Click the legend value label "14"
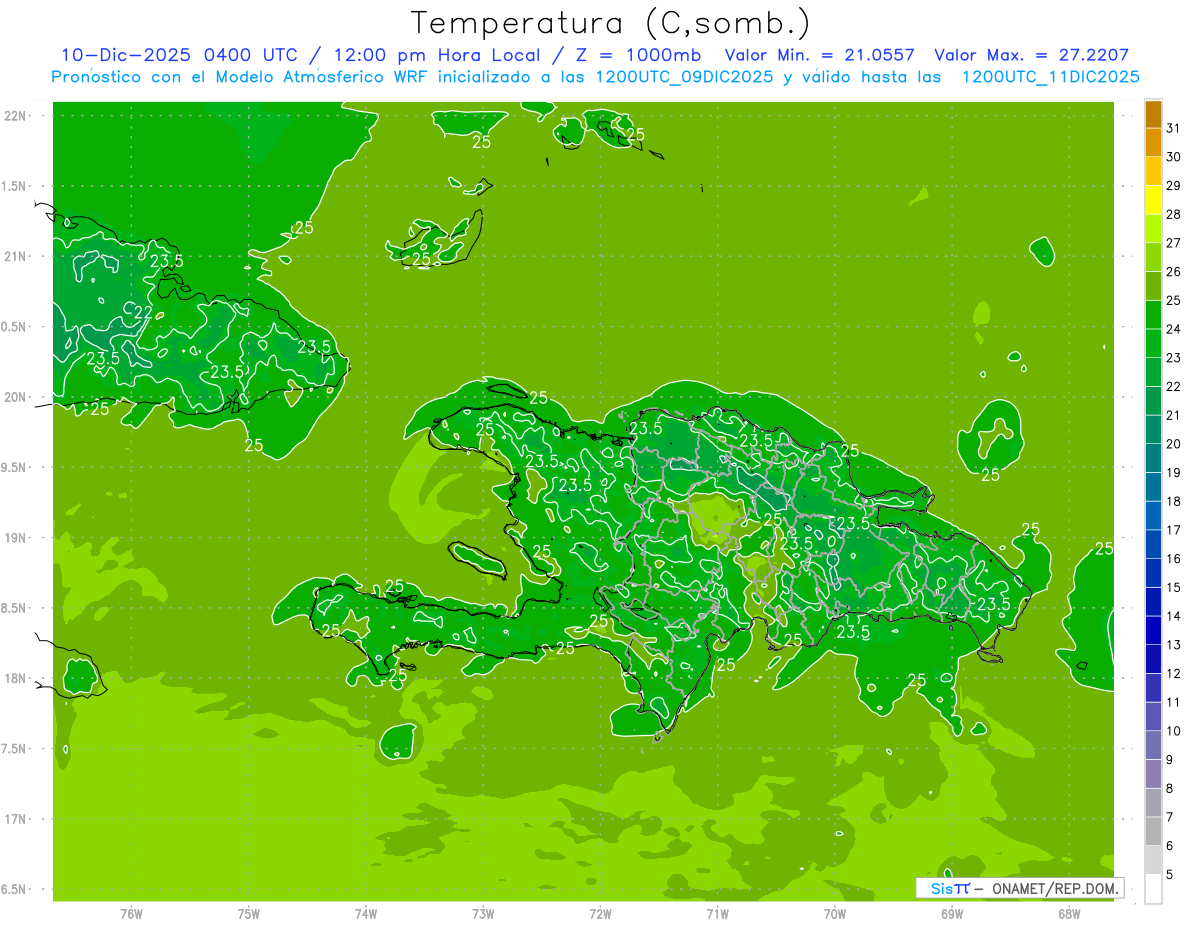This screenshot has height=927, width=1200. (1174, 616)
